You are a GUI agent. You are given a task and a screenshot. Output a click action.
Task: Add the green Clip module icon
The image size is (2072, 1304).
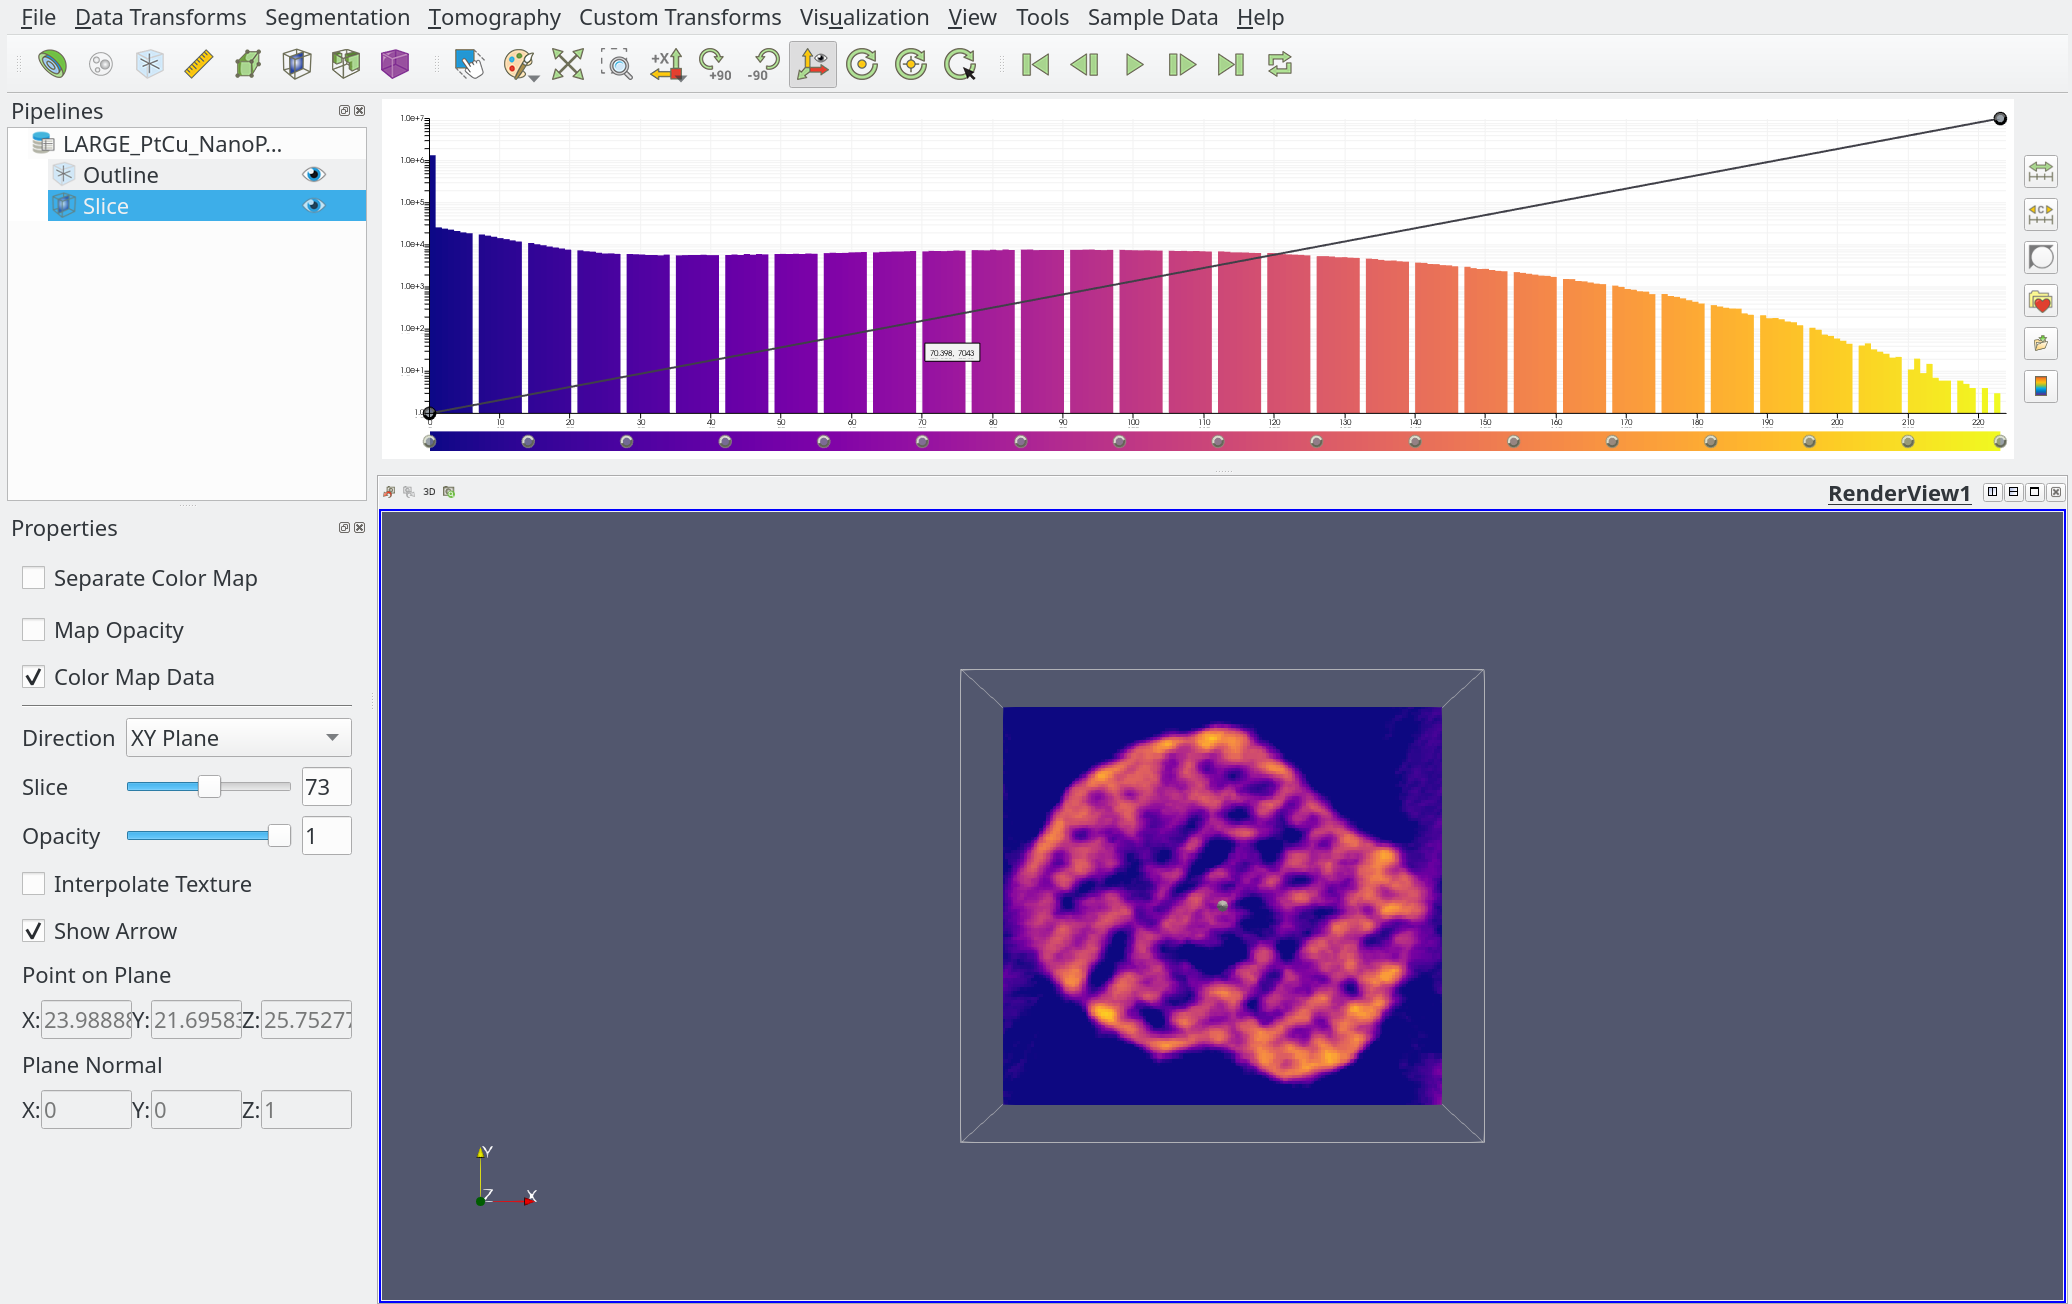[x=248, y=64]
